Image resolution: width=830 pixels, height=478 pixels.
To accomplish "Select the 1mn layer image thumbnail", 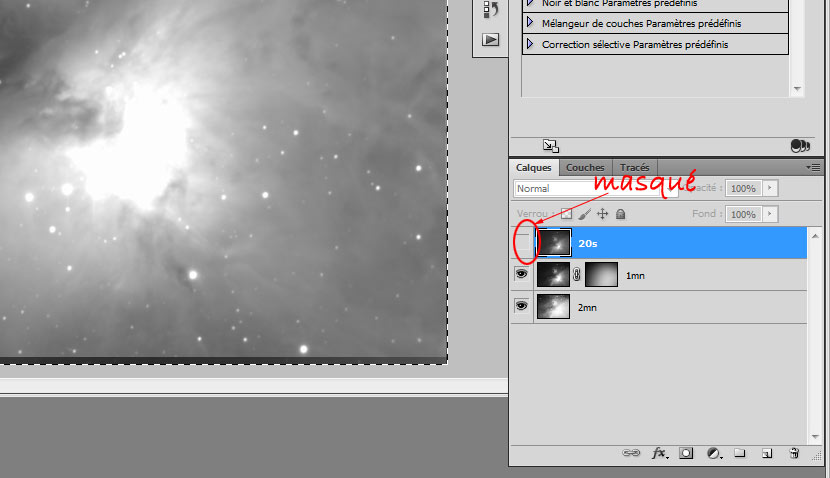I will tap(553, 275).
